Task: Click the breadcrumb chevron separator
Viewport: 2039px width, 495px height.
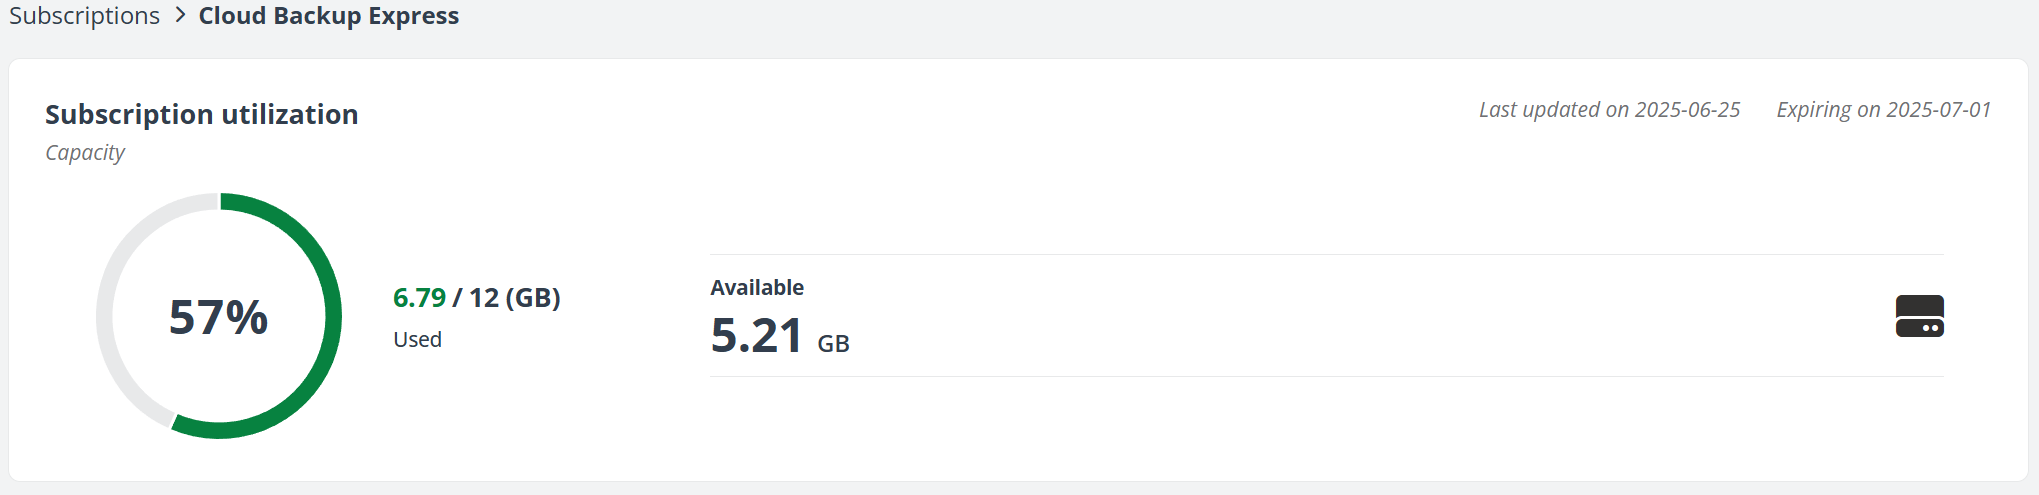Action: click(x=180, y=16)
